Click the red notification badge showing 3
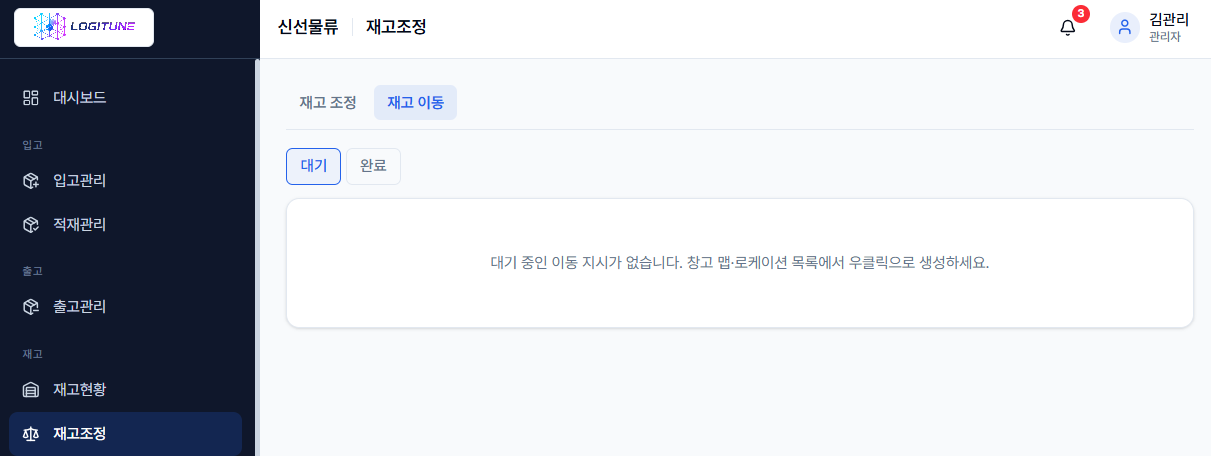 point(1080,14)
